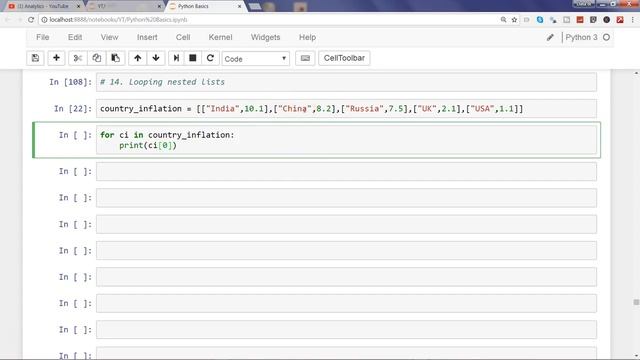Click the scrollbar up arrow
Image resolution: width=640 pixels, height=360 pixels.
(x=636, y=73)
